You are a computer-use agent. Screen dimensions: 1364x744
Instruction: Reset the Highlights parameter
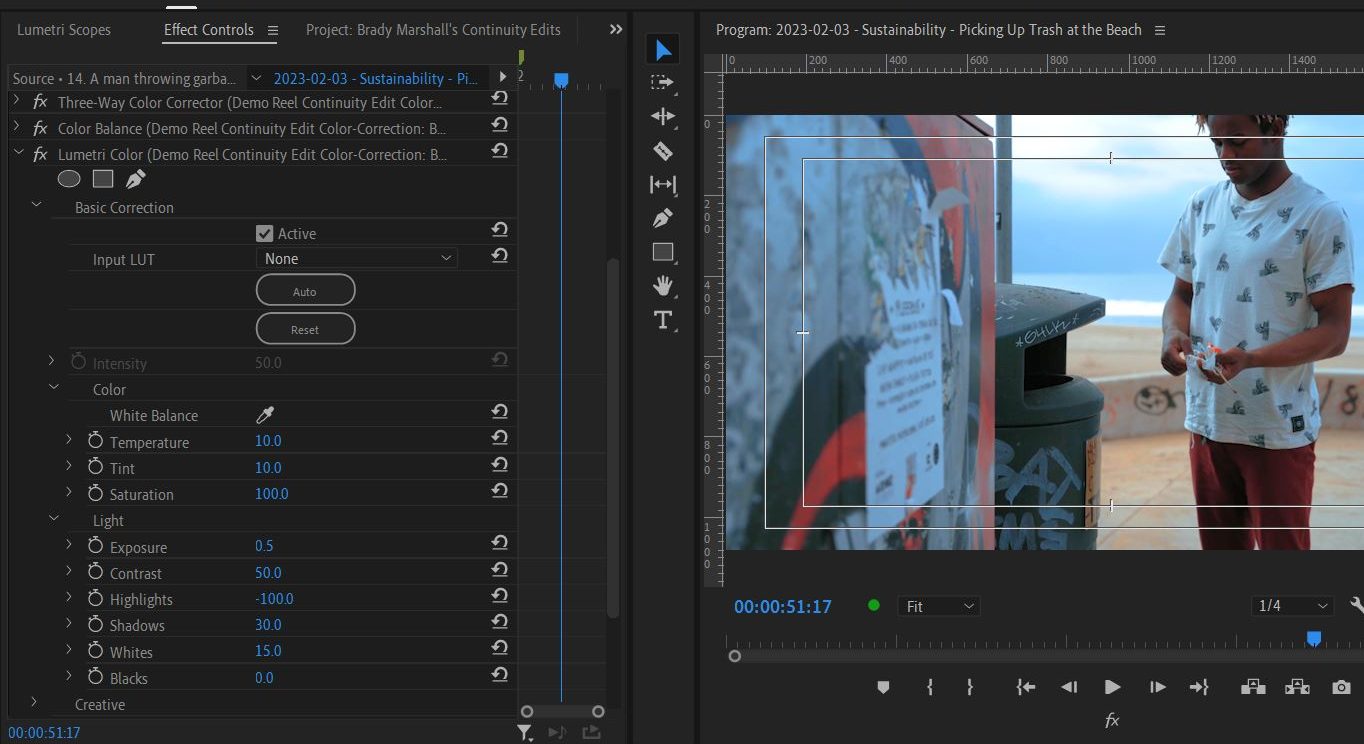coord(499,595)
